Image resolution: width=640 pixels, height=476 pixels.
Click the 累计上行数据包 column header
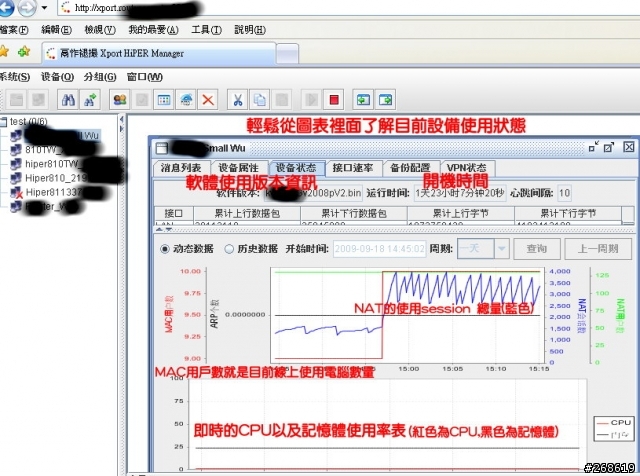(247, 214)
